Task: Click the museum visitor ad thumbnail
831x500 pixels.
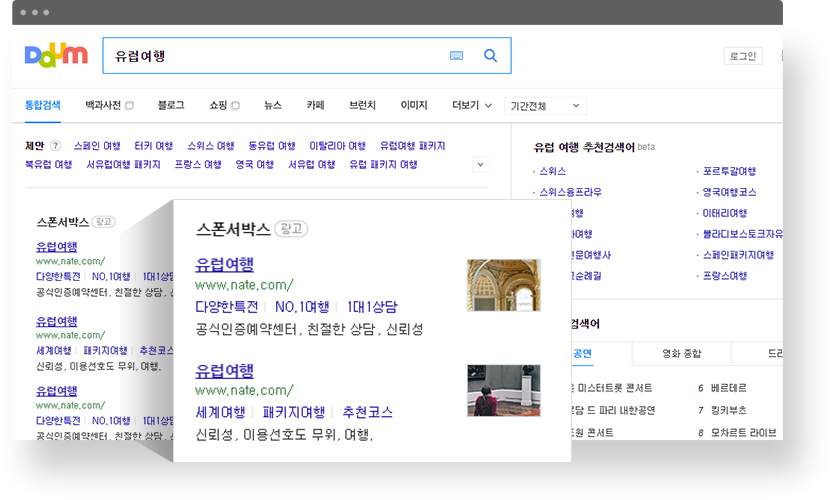Action: pos(503,390)
